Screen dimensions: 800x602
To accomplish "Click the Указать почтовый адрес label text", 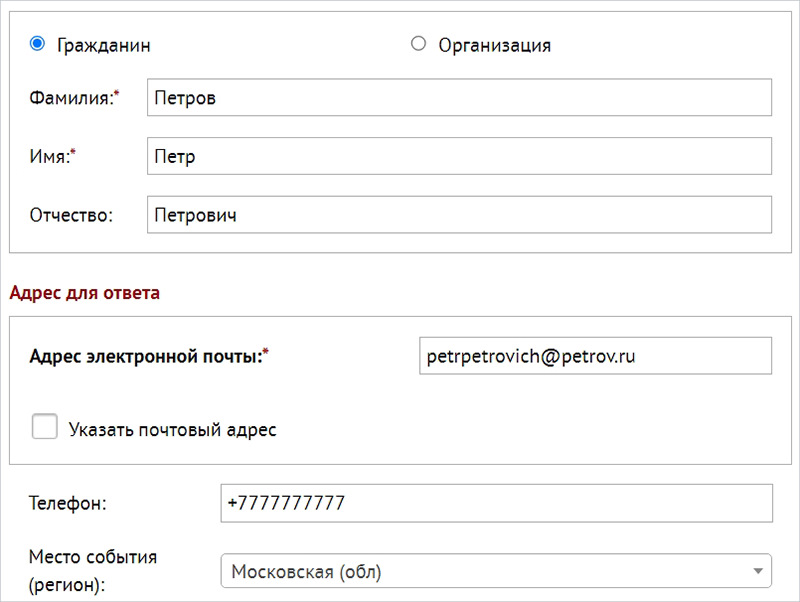I will click(x=172, y=430).
